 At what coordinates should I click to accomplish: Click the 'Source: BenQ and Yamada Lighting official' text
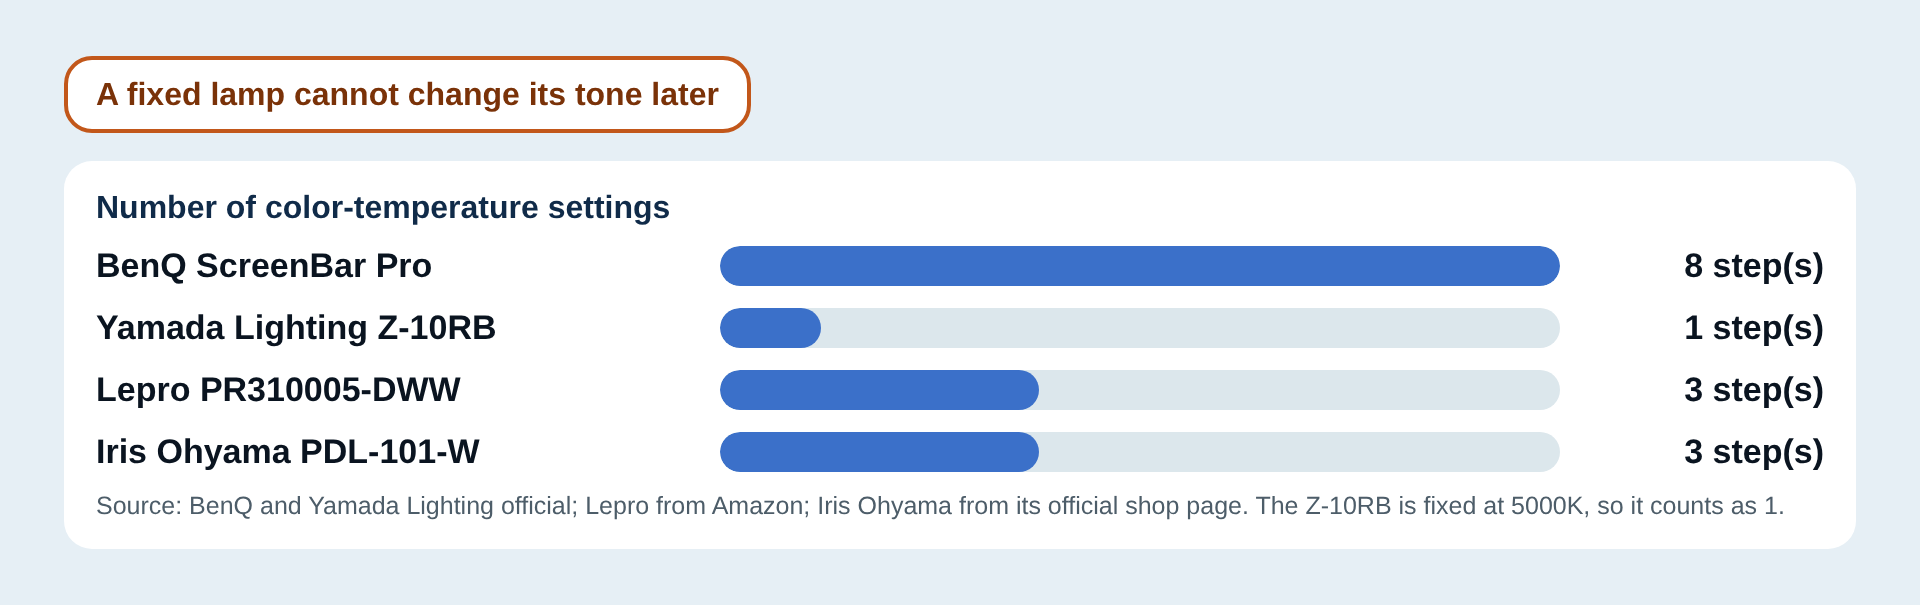pyautogui.click(x=337, y=506)
